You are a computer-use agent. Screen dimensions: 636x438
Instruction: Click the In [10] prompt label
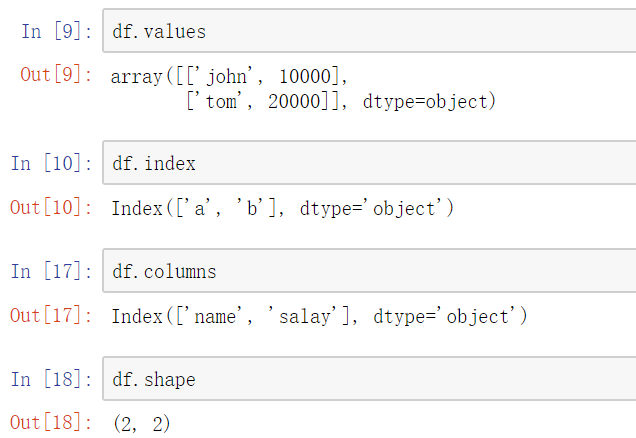[50, 164]
